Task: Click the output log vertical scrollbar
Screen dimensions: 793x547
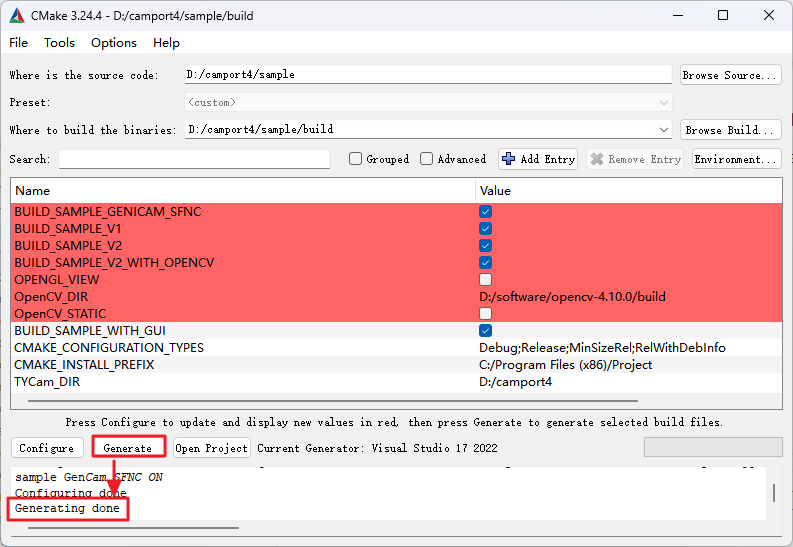Action: coord(772,493)
